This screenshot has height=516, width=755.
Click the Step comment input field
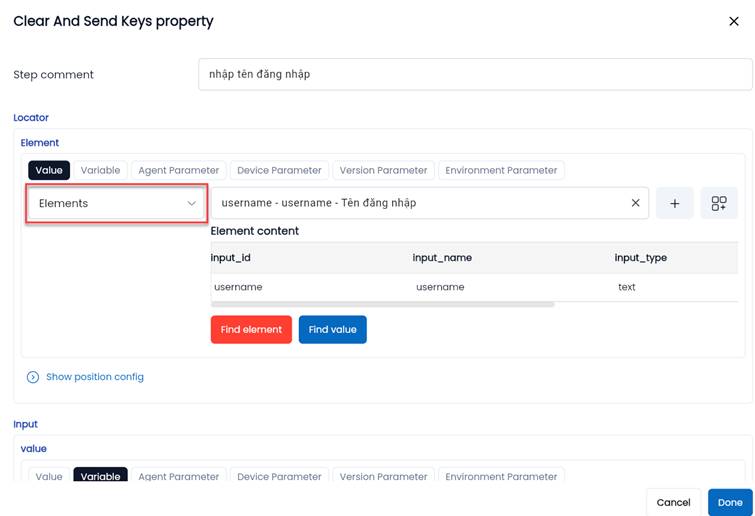point(474,74)
